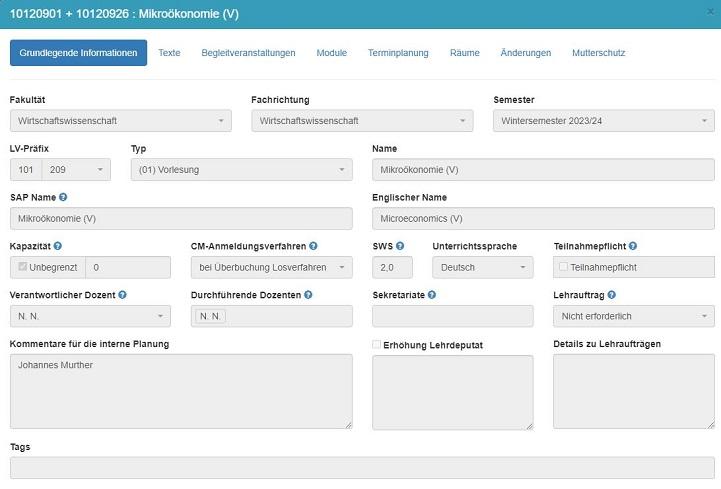
Task: Click help icon next to SAP Name
Action: 63,197
